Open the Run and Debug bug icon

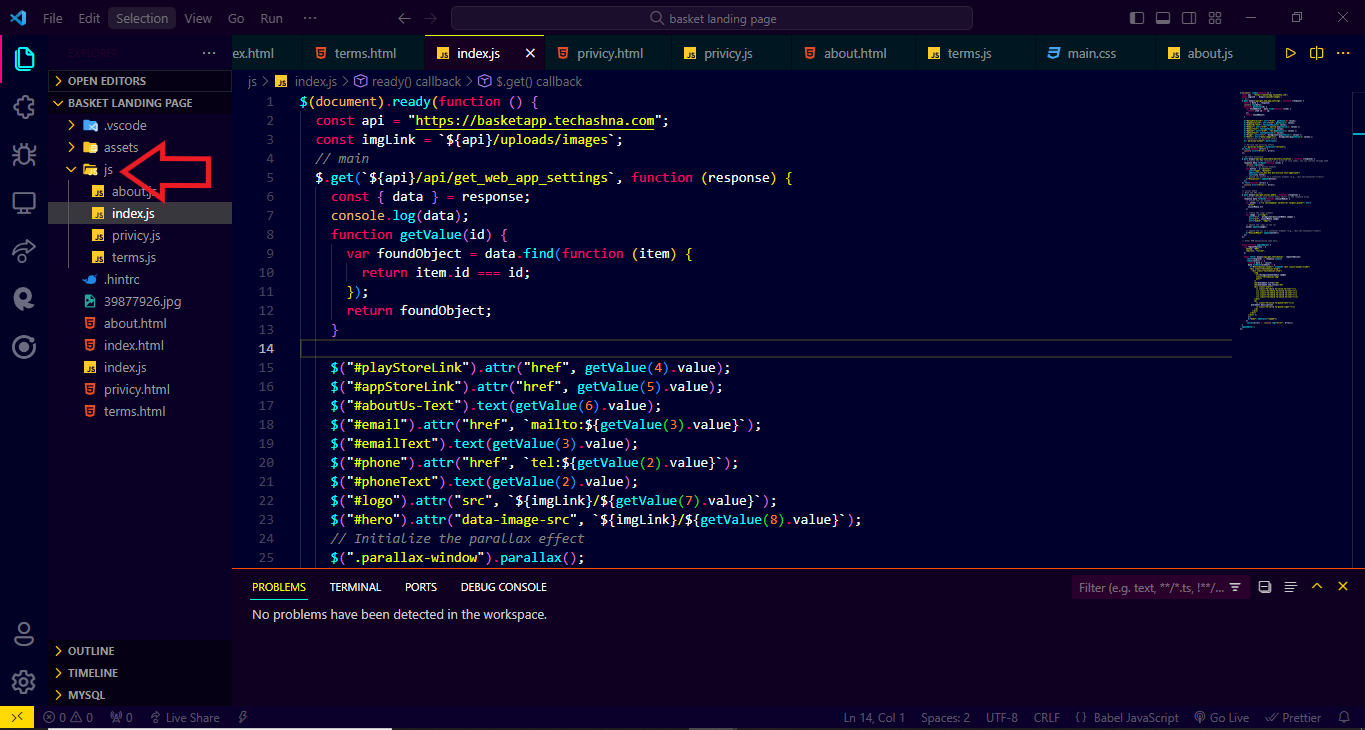[24, 154]
